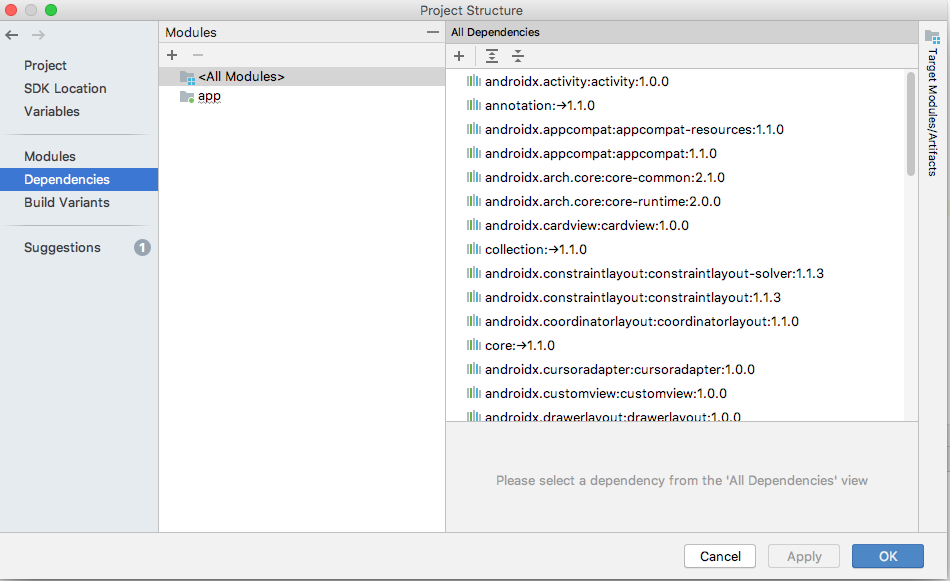Open the Suggestions badge showing 1
Viewport: 950px width, 581px height.
point(142,248)
